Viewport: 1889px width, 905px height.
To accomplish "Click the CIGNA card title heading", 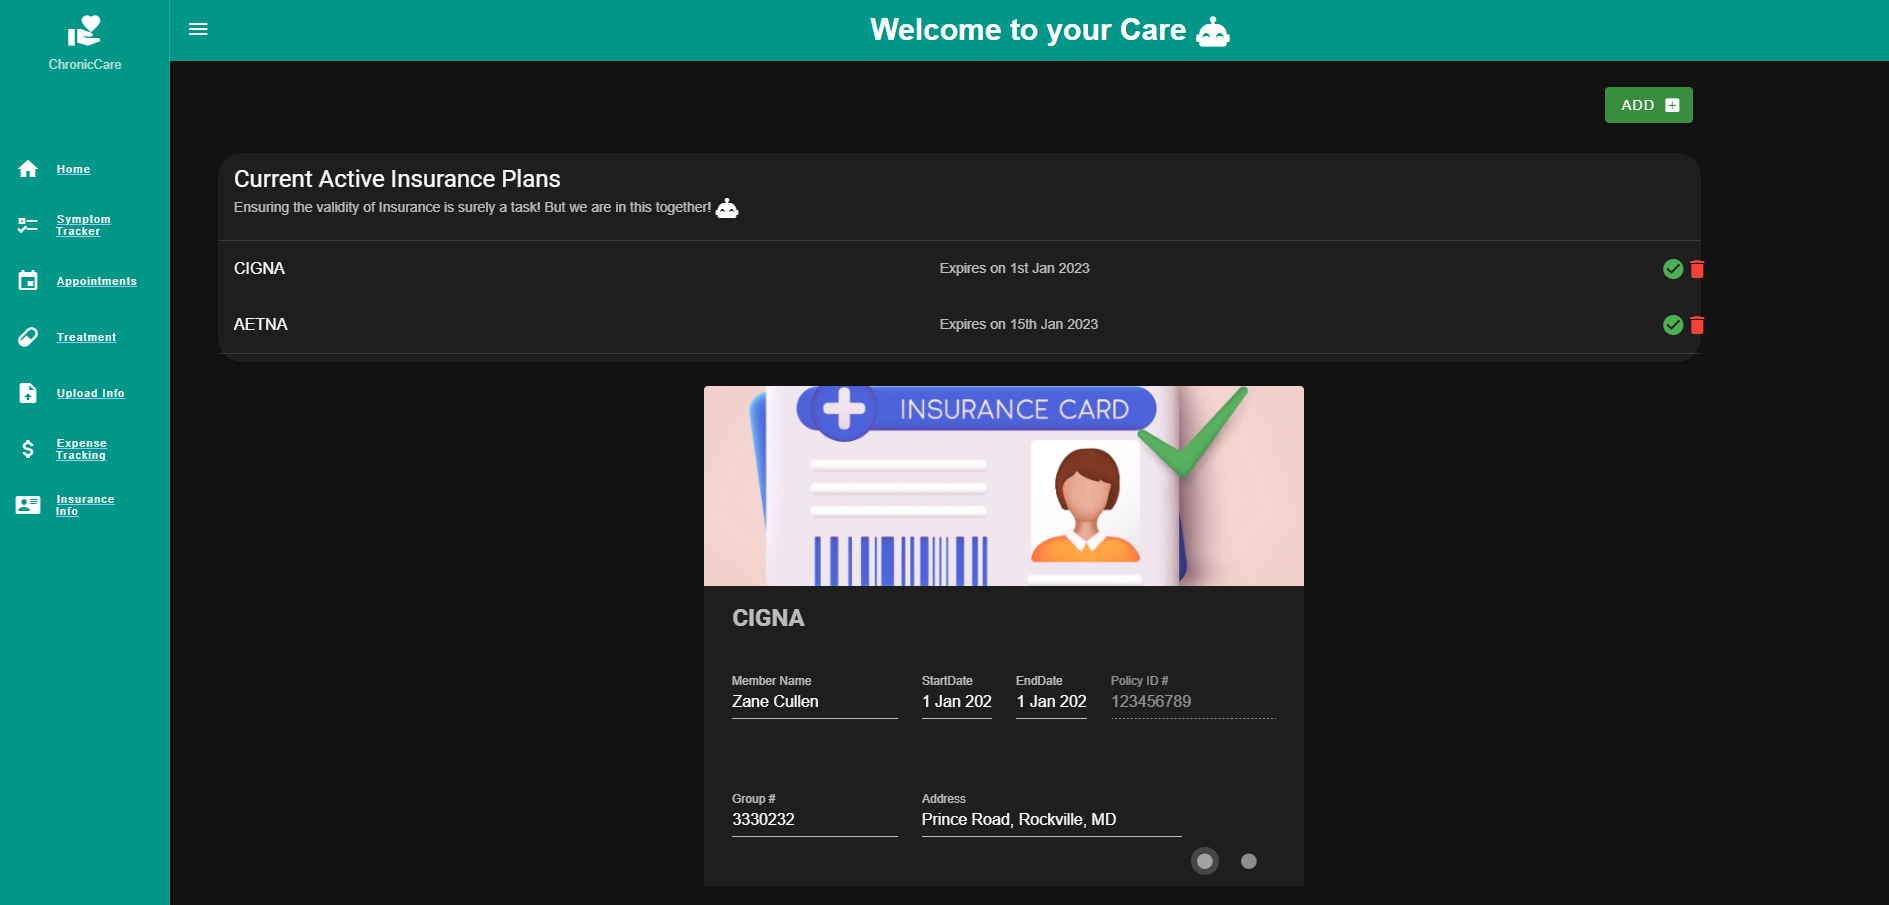I will point(768,618).
